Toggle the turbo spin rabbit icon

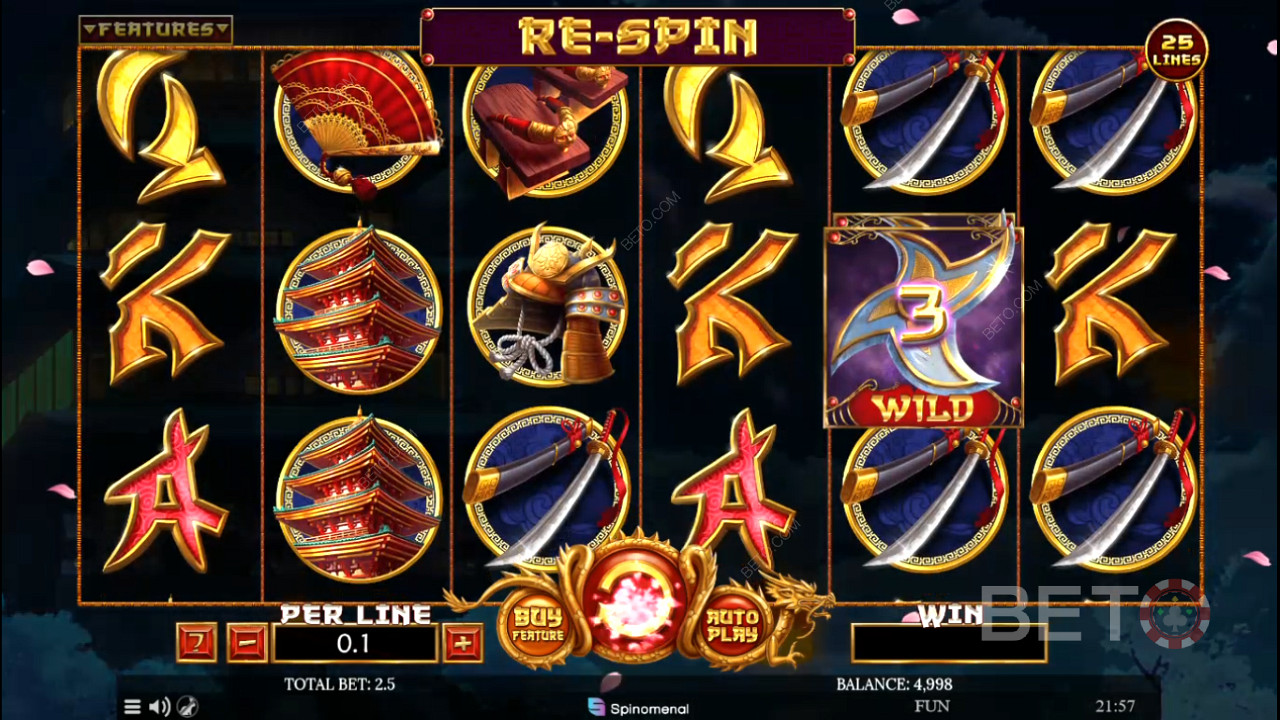[188, 707]
